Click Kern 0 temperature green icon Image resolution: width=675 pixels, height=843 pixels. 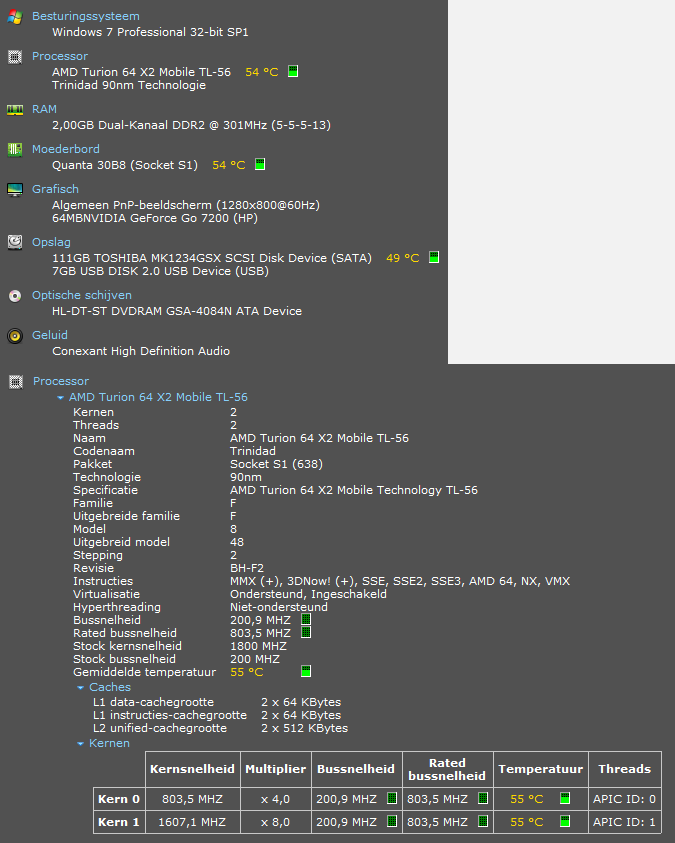click(565, 798)
